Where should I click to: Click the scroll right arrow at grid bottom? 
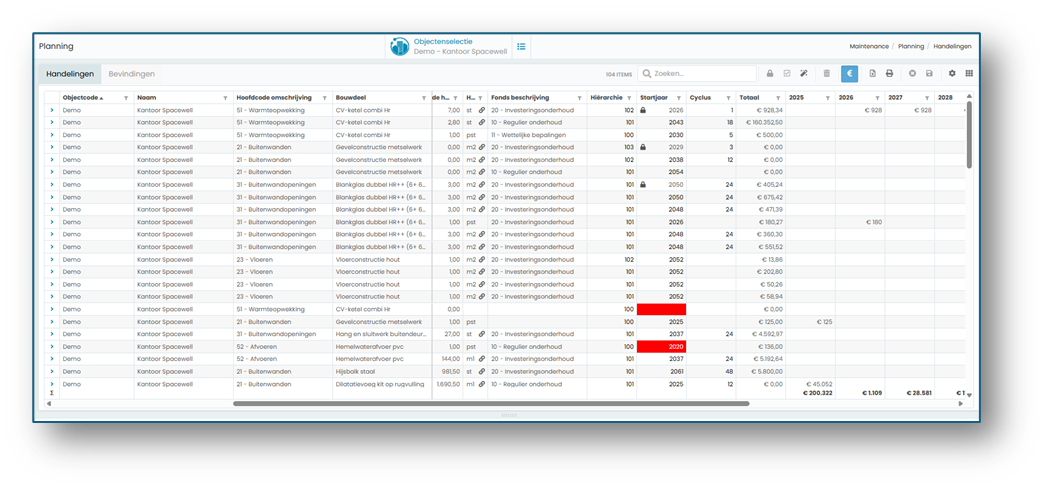pos(961,403)
